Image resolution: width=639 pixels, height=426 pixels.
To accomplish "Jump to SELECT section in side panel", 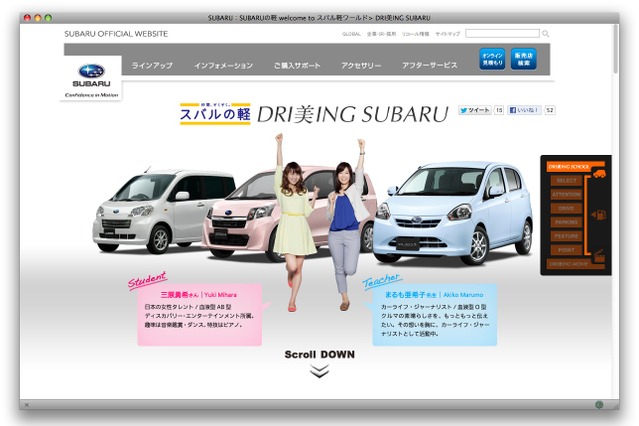I will (566, 181).
